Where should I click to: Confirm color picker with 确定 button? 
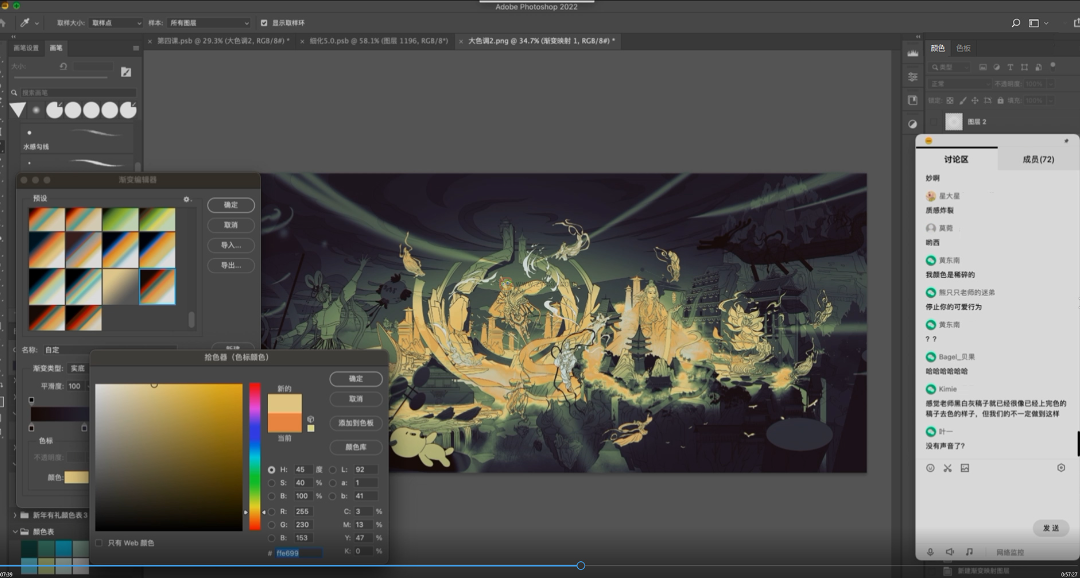tap(356, 379)
